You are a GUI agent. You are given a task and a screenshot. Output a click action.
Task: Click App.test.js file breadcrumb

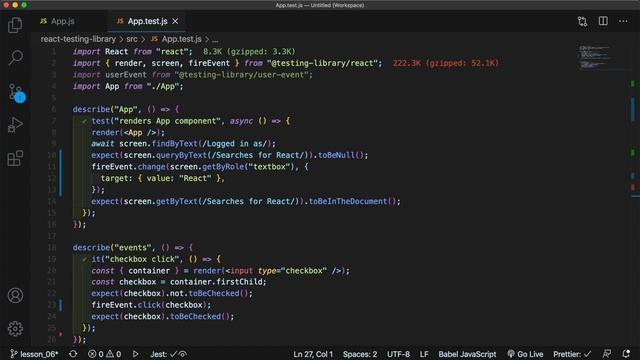pos(176,39)
